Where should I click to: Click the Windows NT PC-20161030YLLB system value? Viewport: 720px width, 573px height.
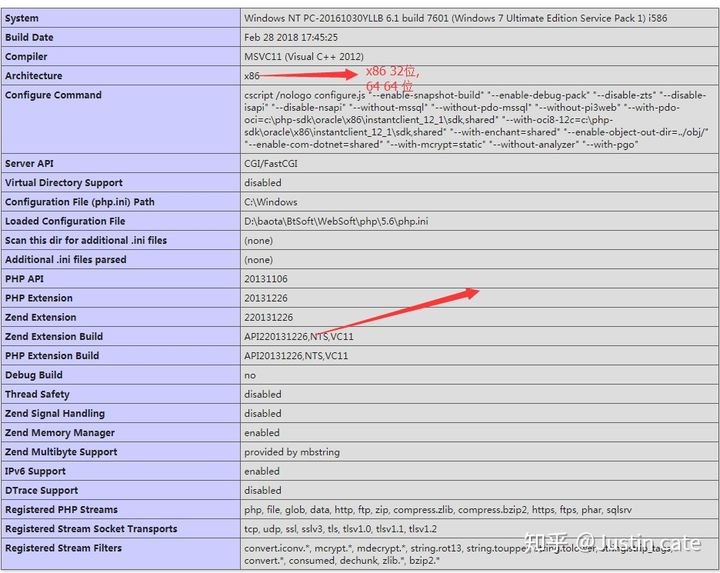(456, 18)
